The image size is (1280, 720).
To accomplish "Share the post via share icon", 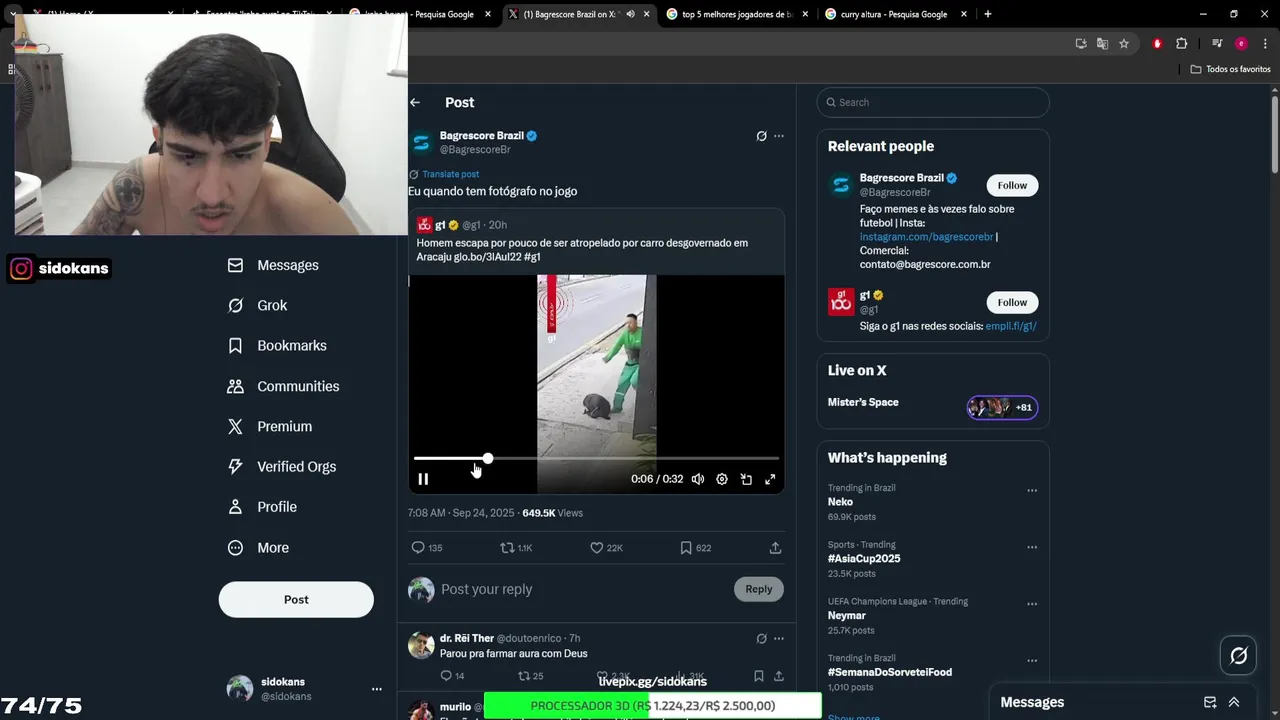I will coord(775,548).
